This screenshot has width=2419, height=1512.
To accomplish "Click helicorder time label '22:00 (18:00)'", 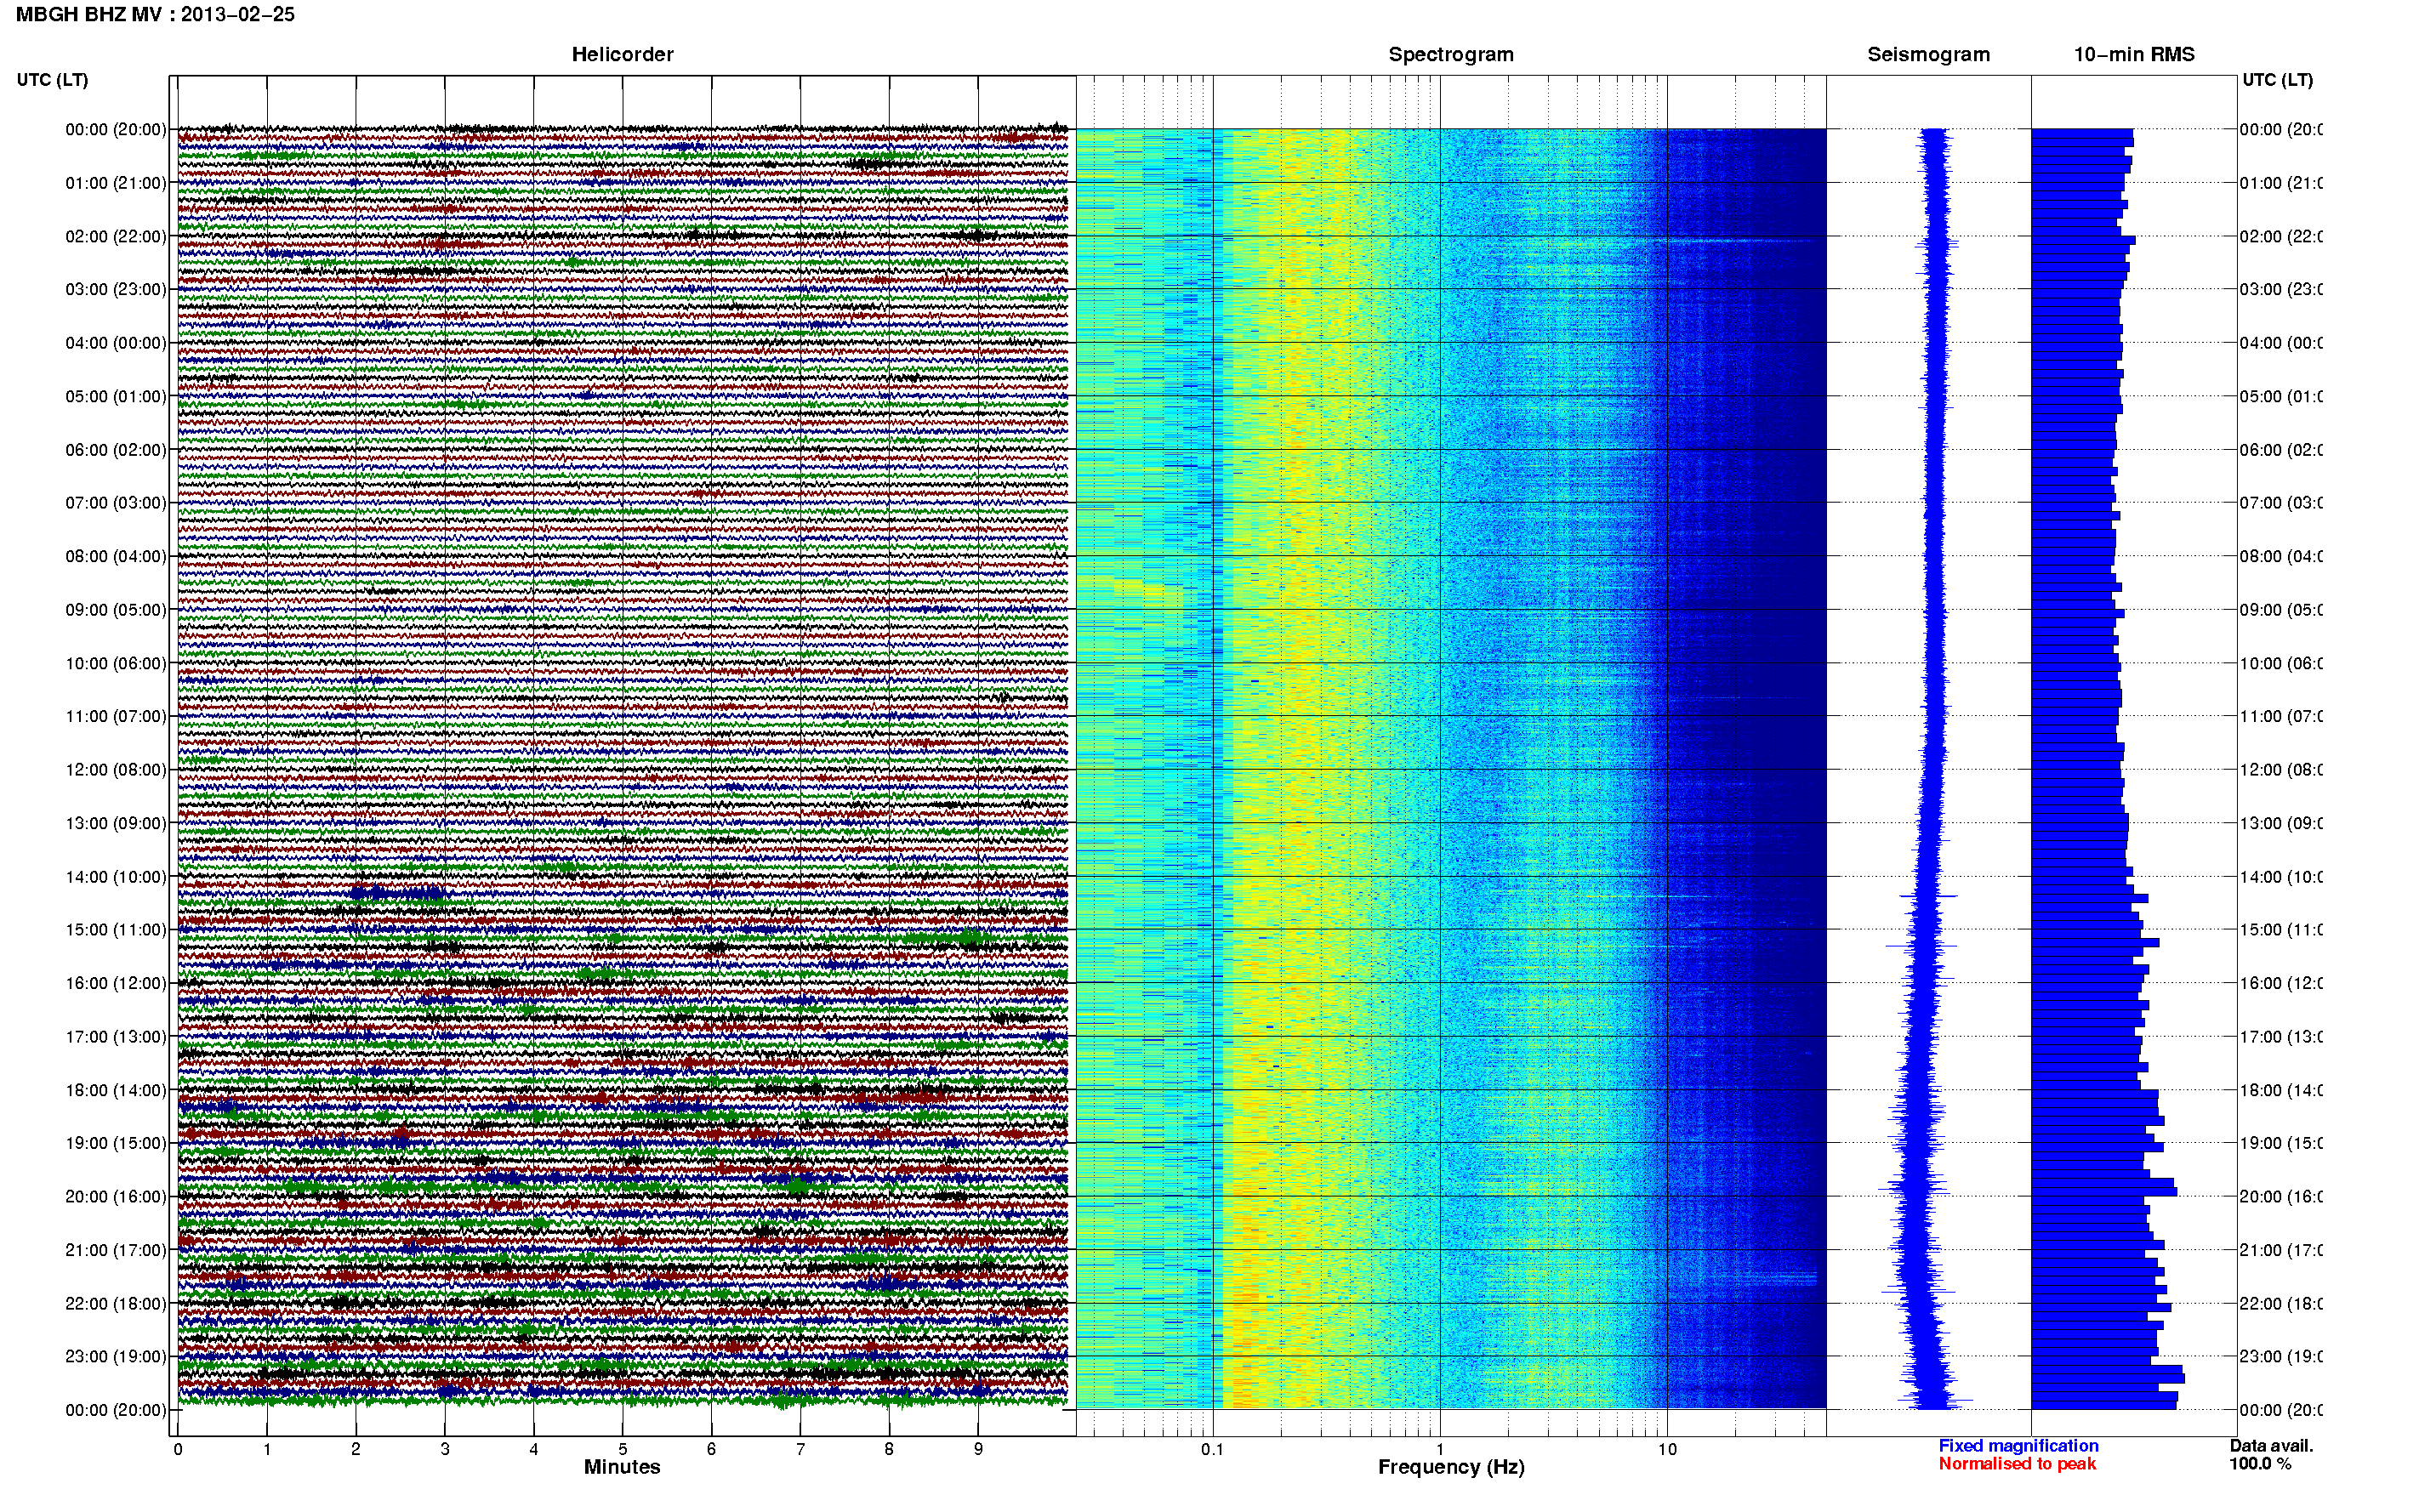I will click(x=116, y=1304).
